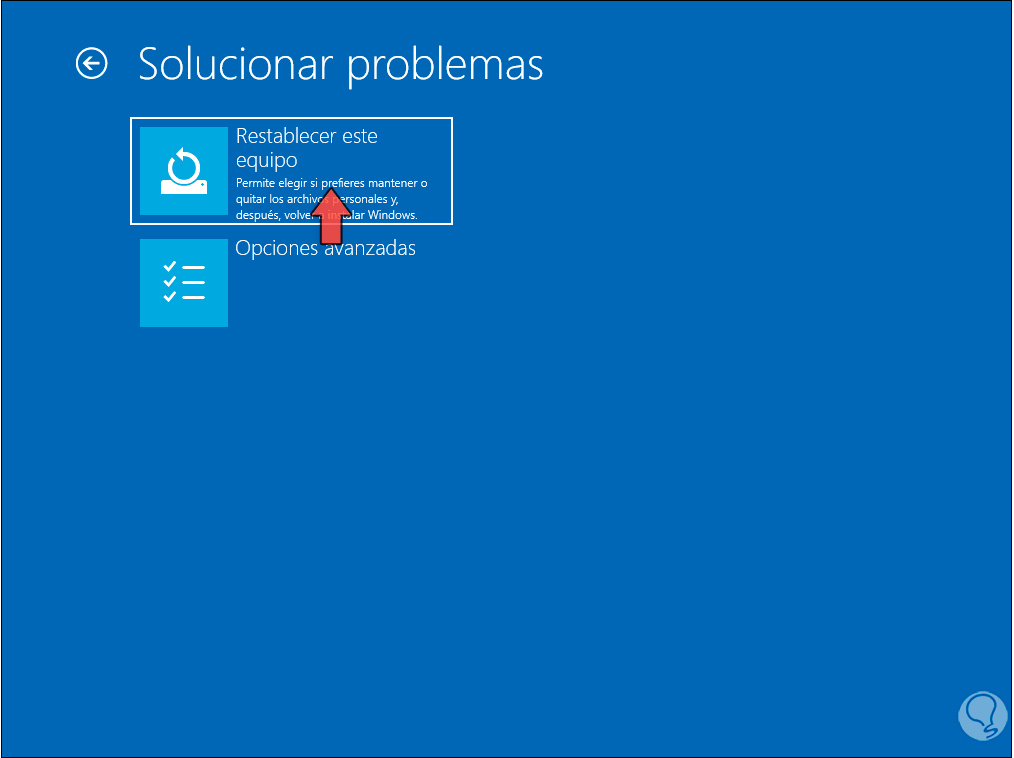Click the checklist icon for Opciones avanzadas
1014x758 pixels.
pos(184,283)
